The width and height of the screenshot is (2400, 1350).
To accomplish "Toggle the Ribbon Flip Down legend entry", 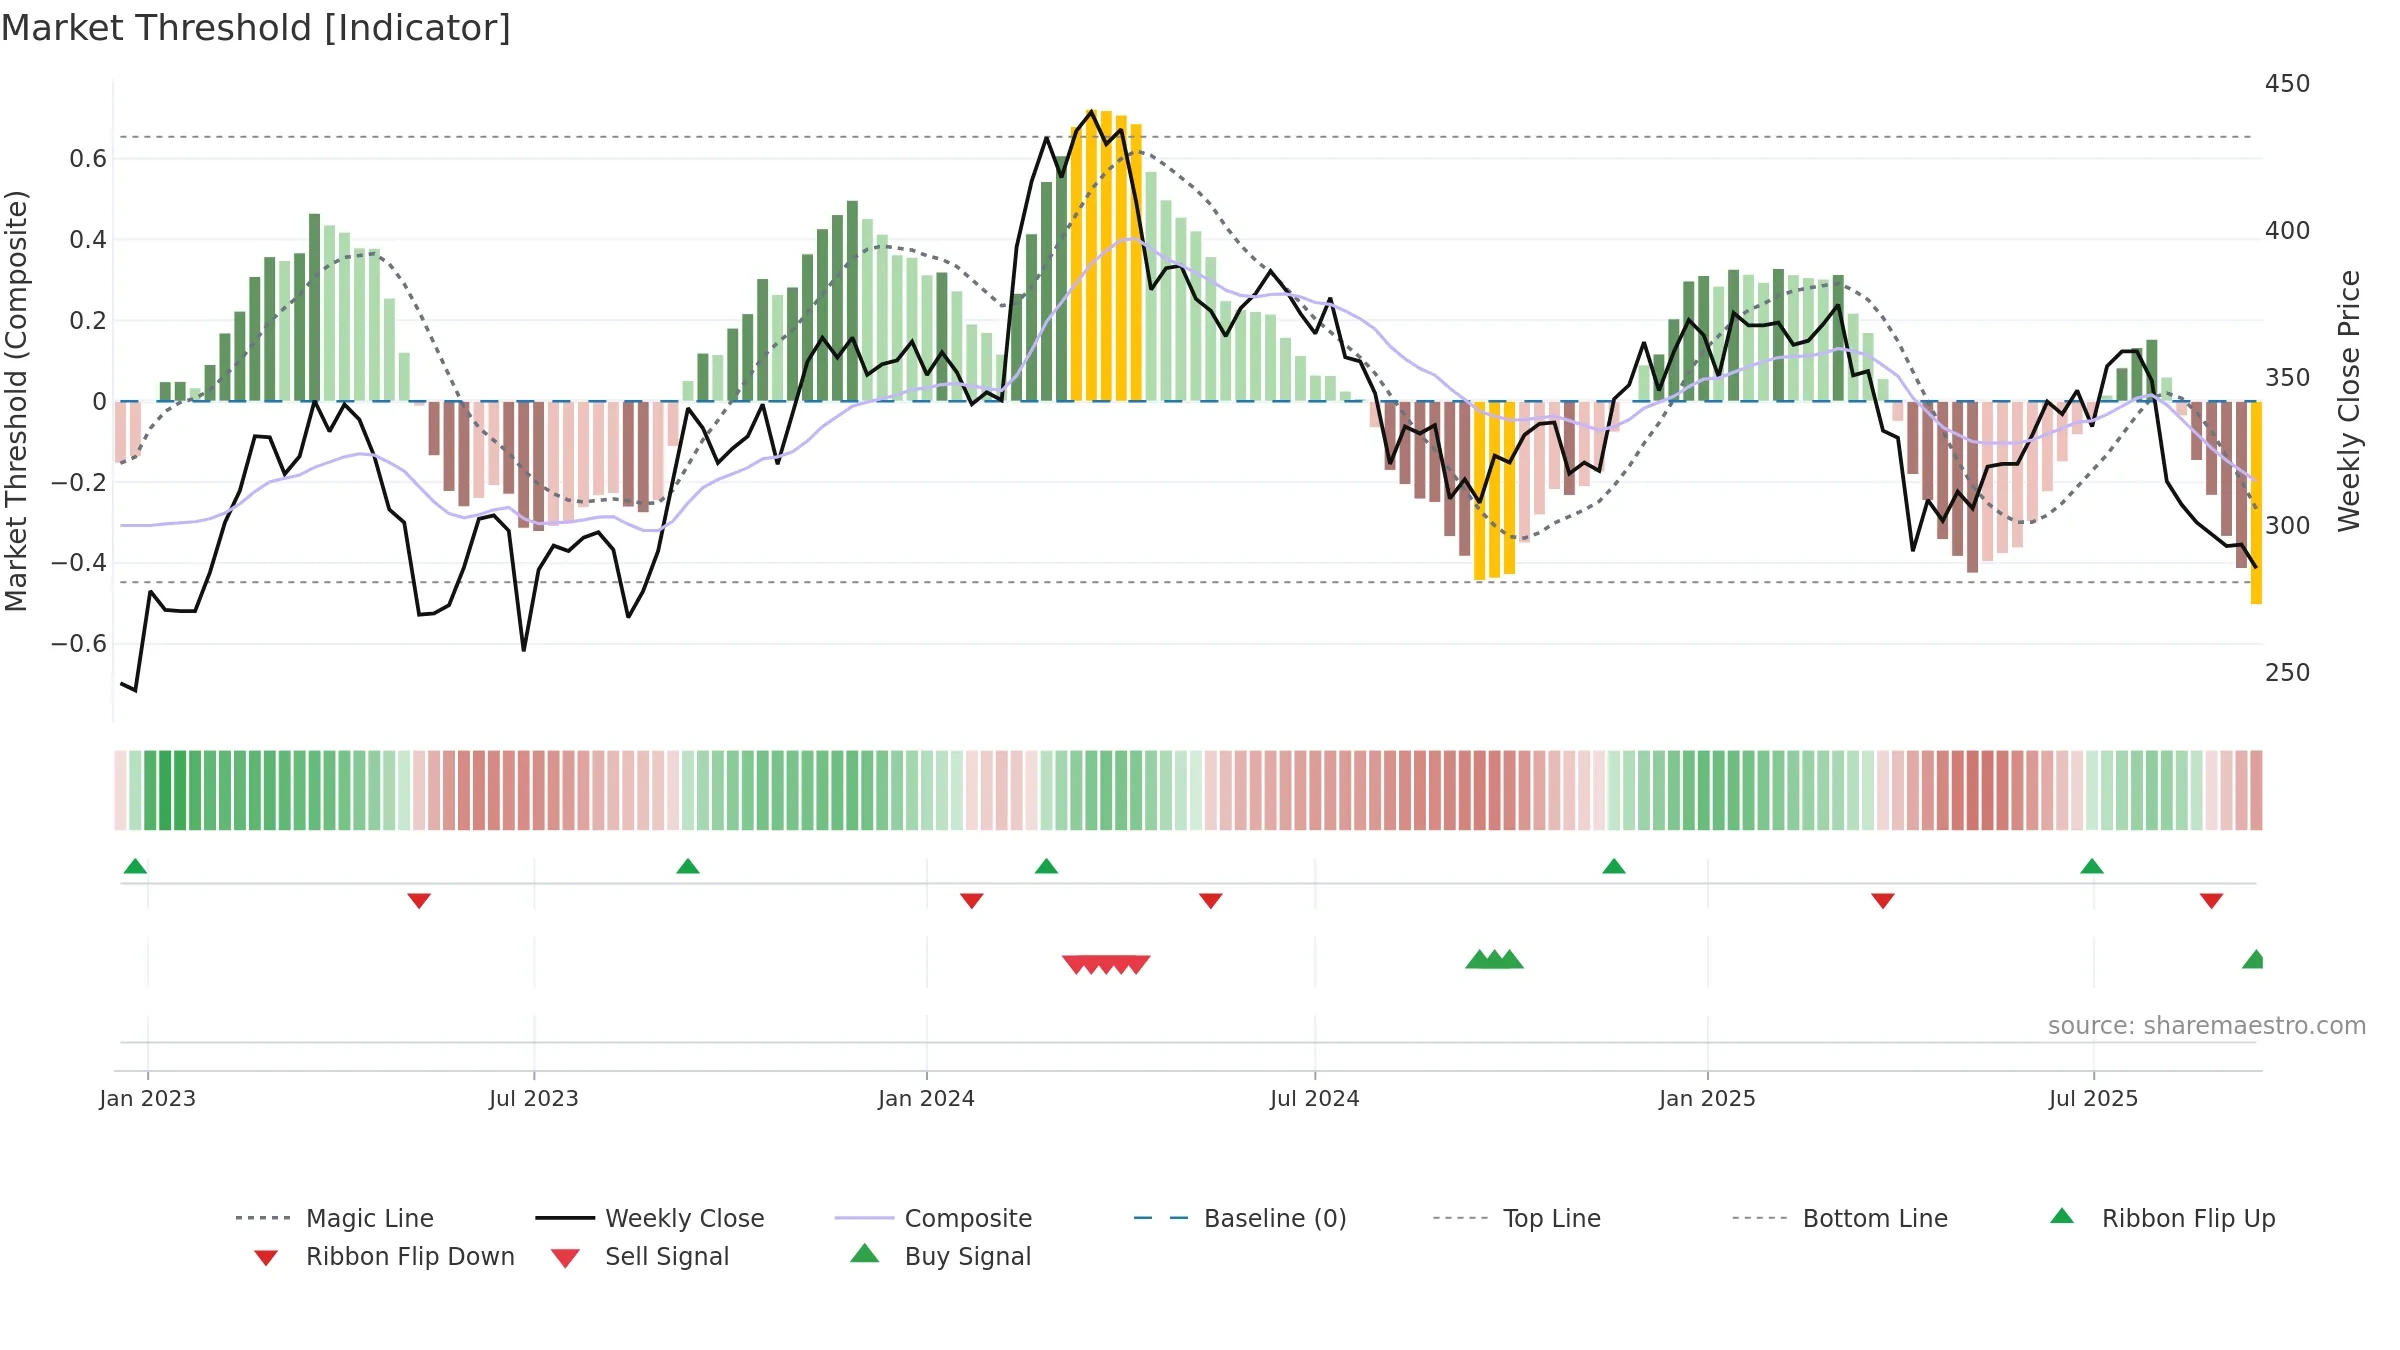I will click(x=384, y=1256).
